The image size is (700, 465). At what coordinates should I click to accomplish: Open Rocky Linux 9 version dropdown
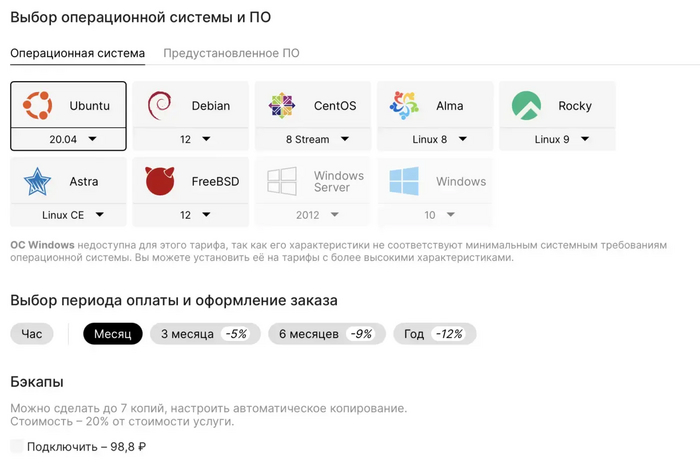coord(558,139)
